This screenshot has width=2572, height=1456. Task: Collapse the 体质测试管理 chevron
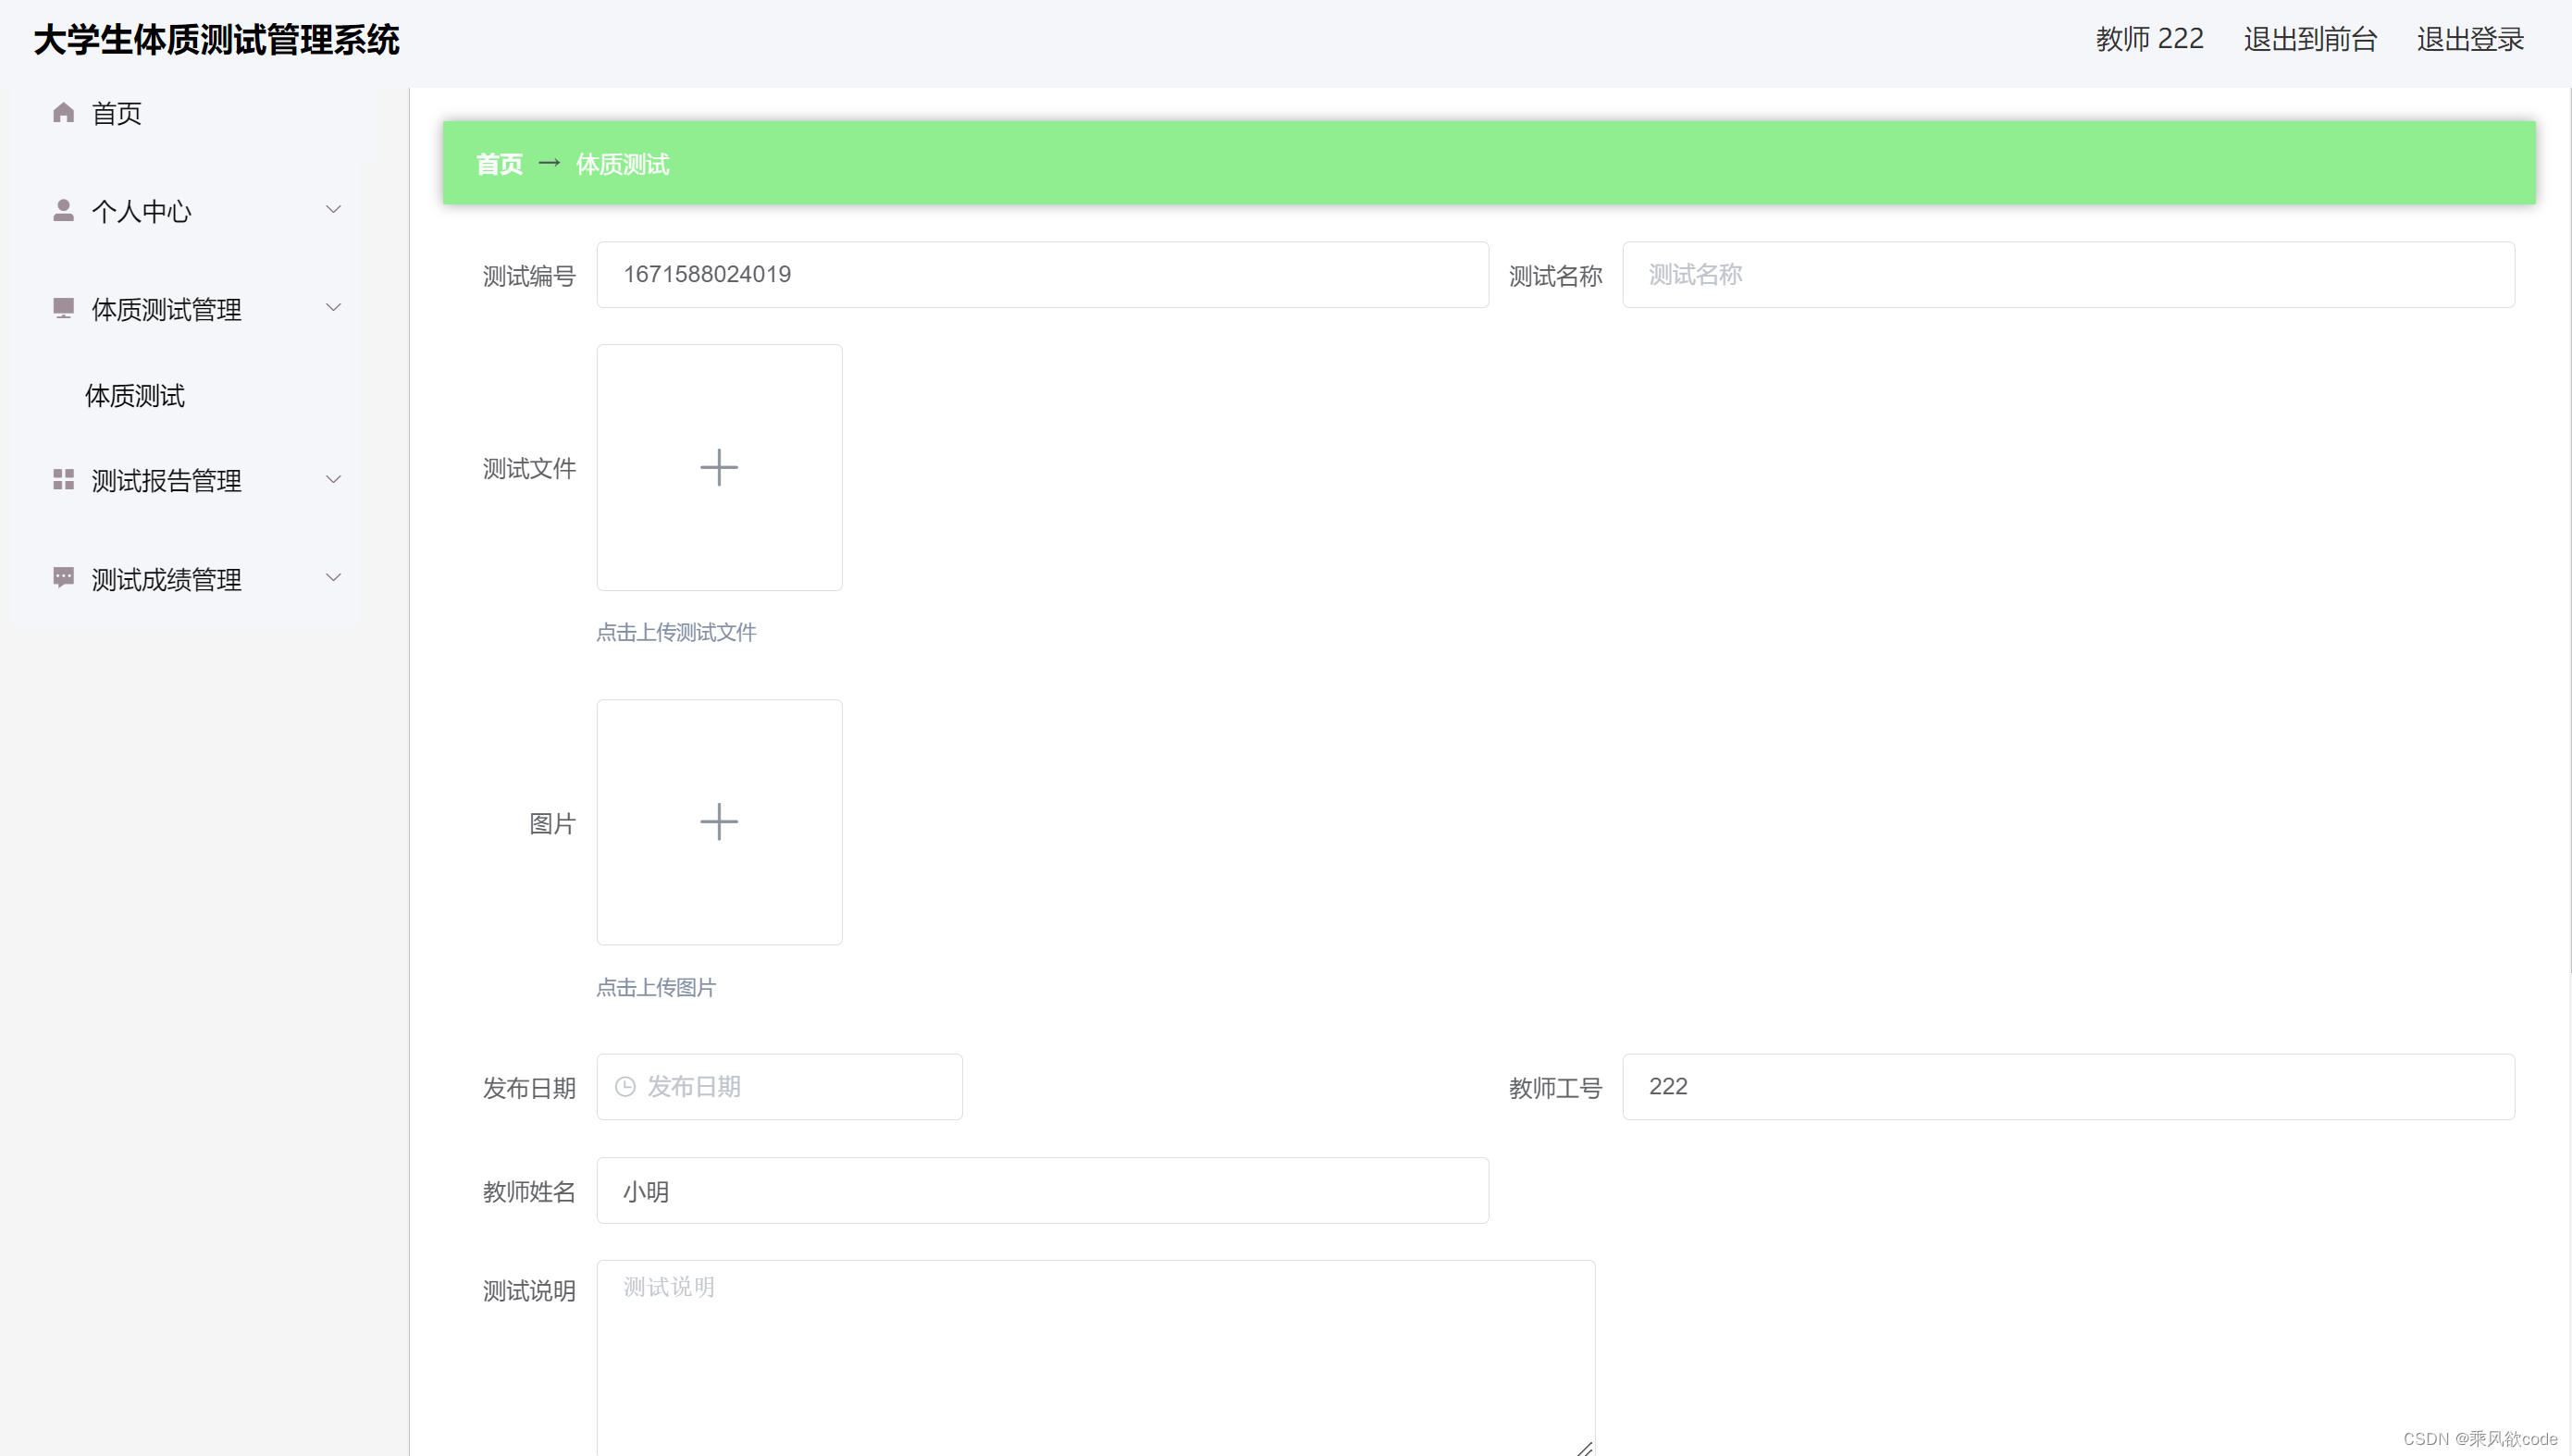(x=333, y=307)
